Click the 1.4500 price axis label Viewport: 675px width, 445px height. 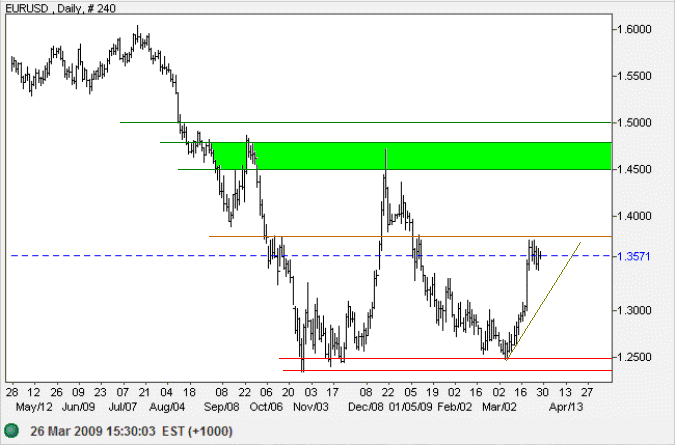[634, 170]
